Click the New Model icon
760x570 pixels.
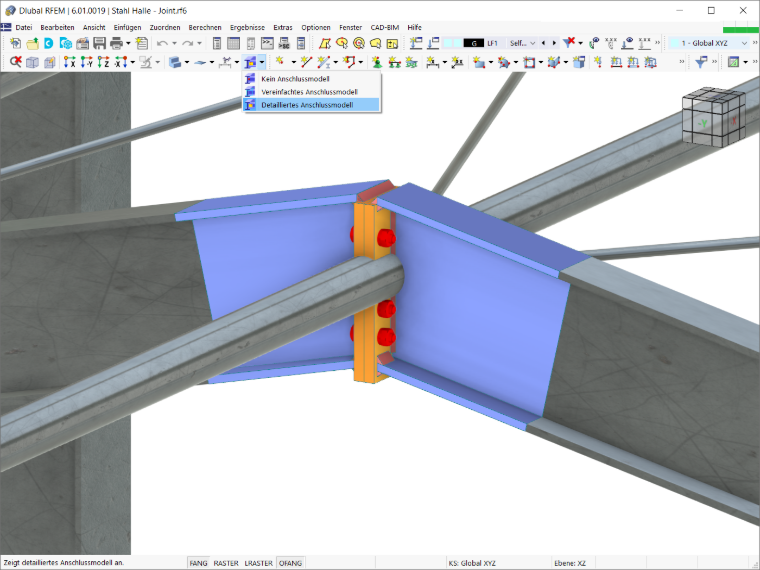click(x=15, y=43)
